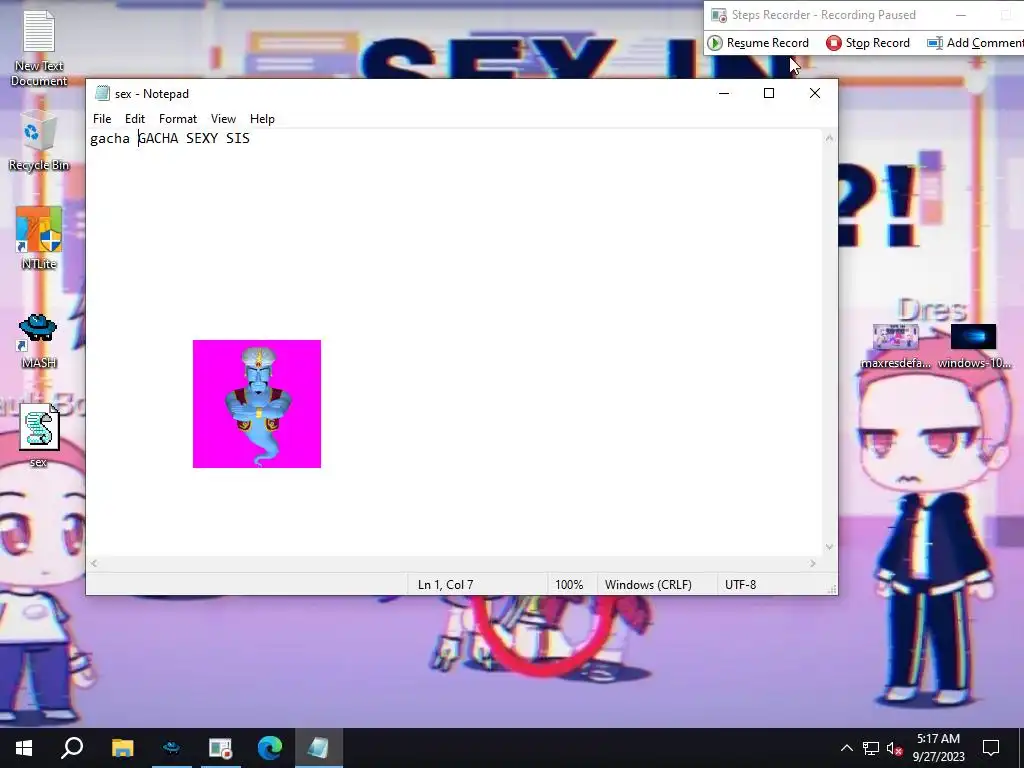Click the Steps Recorder title bar icon

pos(718,15)
